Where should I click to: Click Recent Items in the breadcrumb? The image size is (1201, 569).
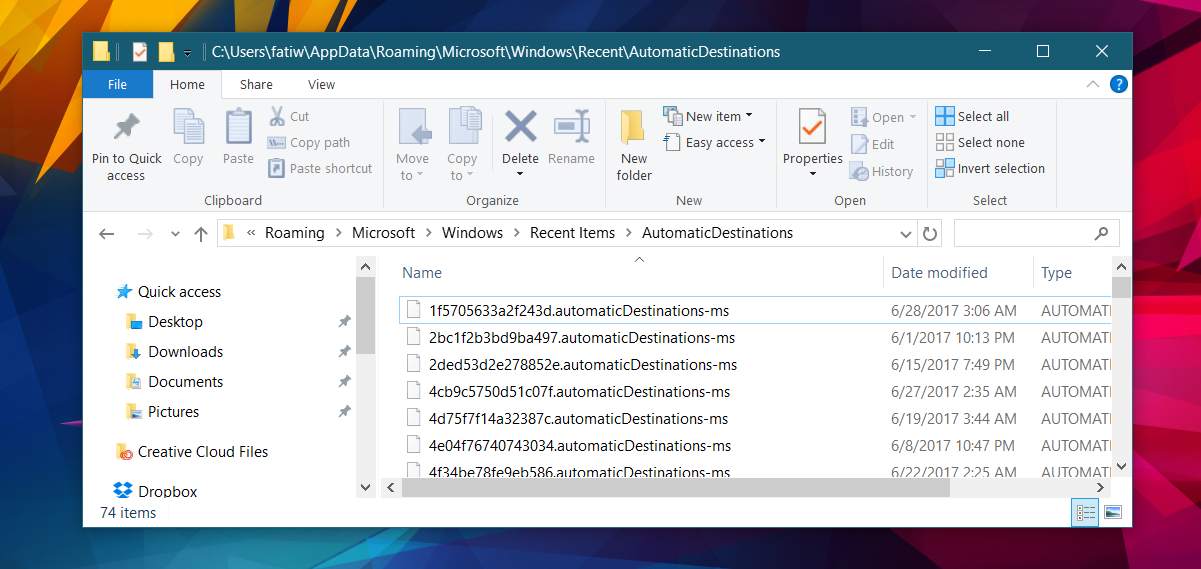pyautogui.click(x=572, y=233)
